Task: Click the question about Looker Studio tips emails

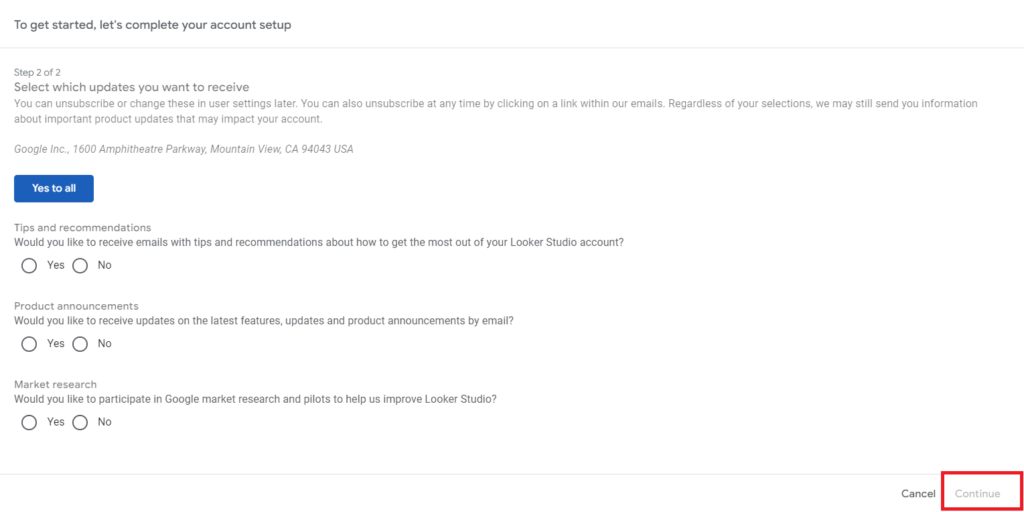Action: (318, 242)
